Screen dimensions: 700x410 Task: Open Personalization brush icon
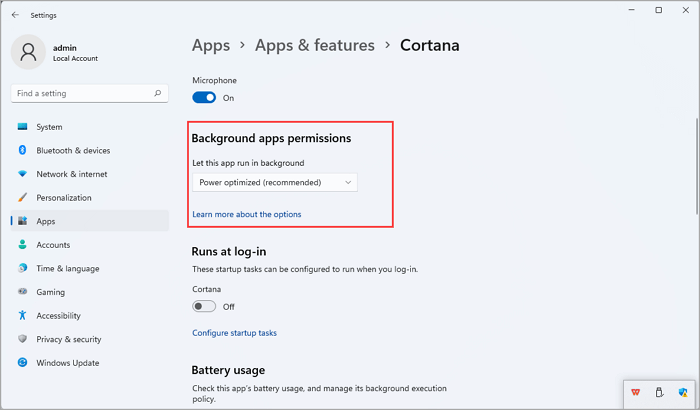pyautogui.click(x=22, y=198)
